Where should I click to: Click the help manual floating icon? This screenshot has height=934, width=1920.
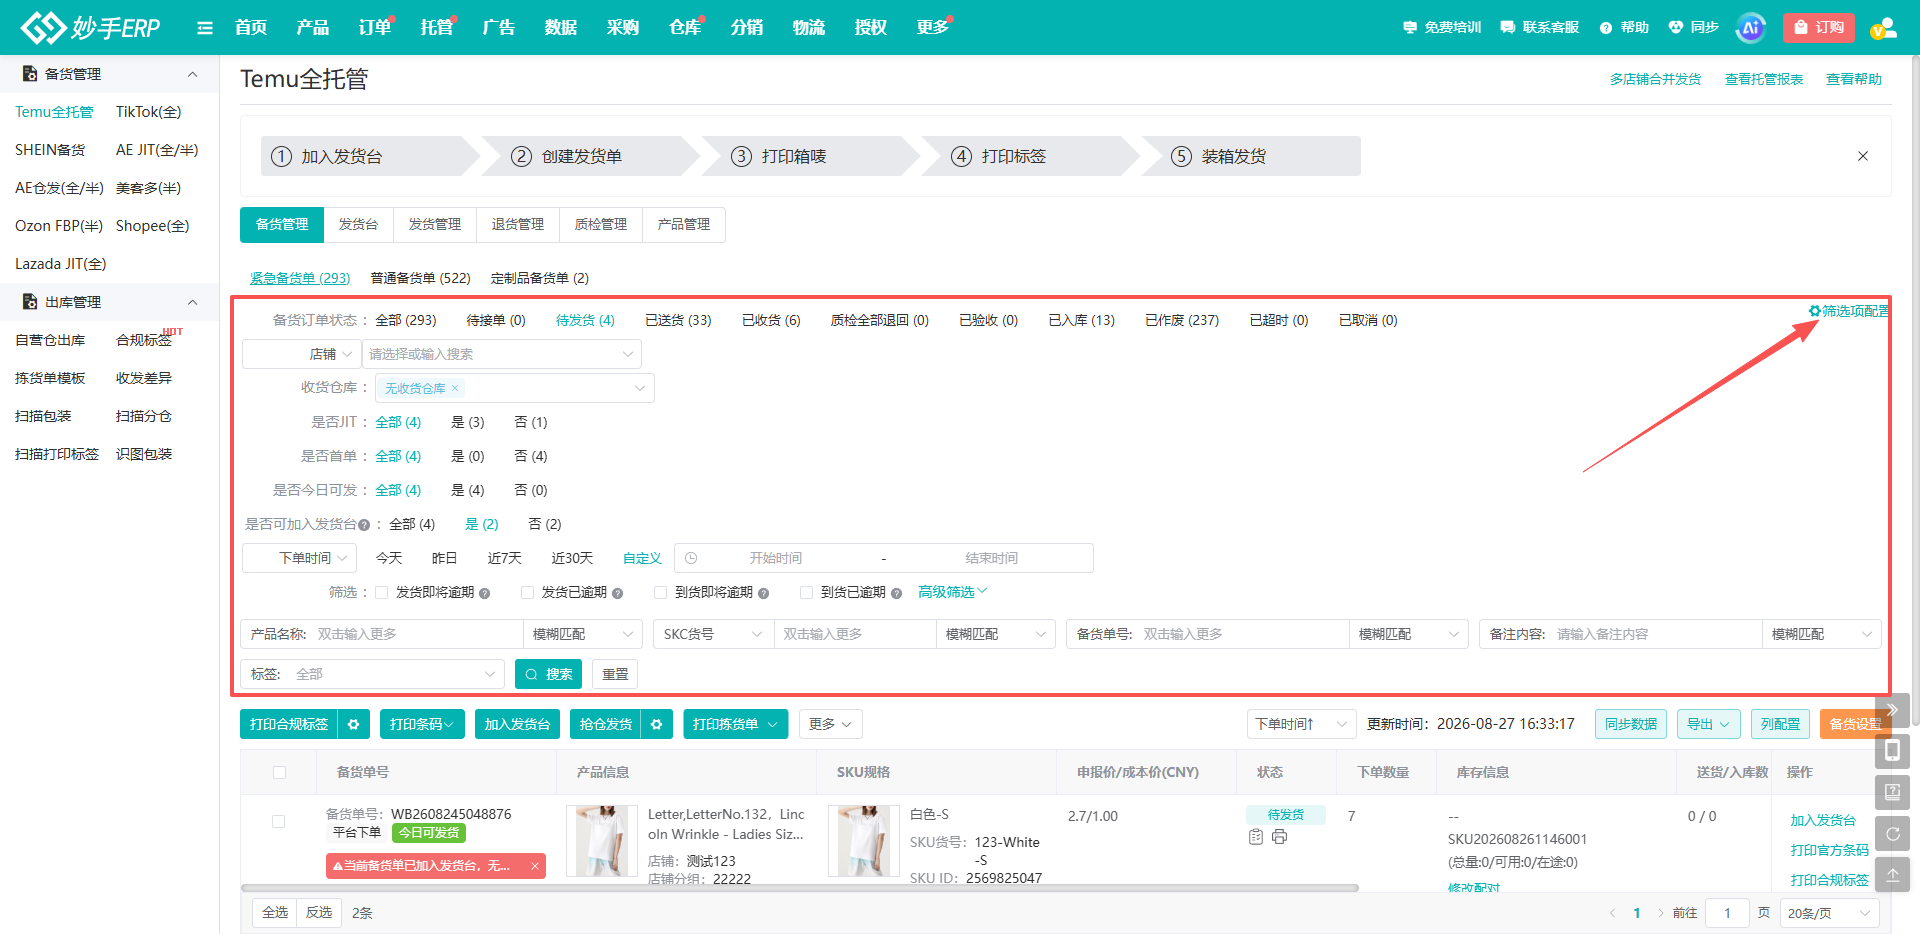coord(1892,792)
